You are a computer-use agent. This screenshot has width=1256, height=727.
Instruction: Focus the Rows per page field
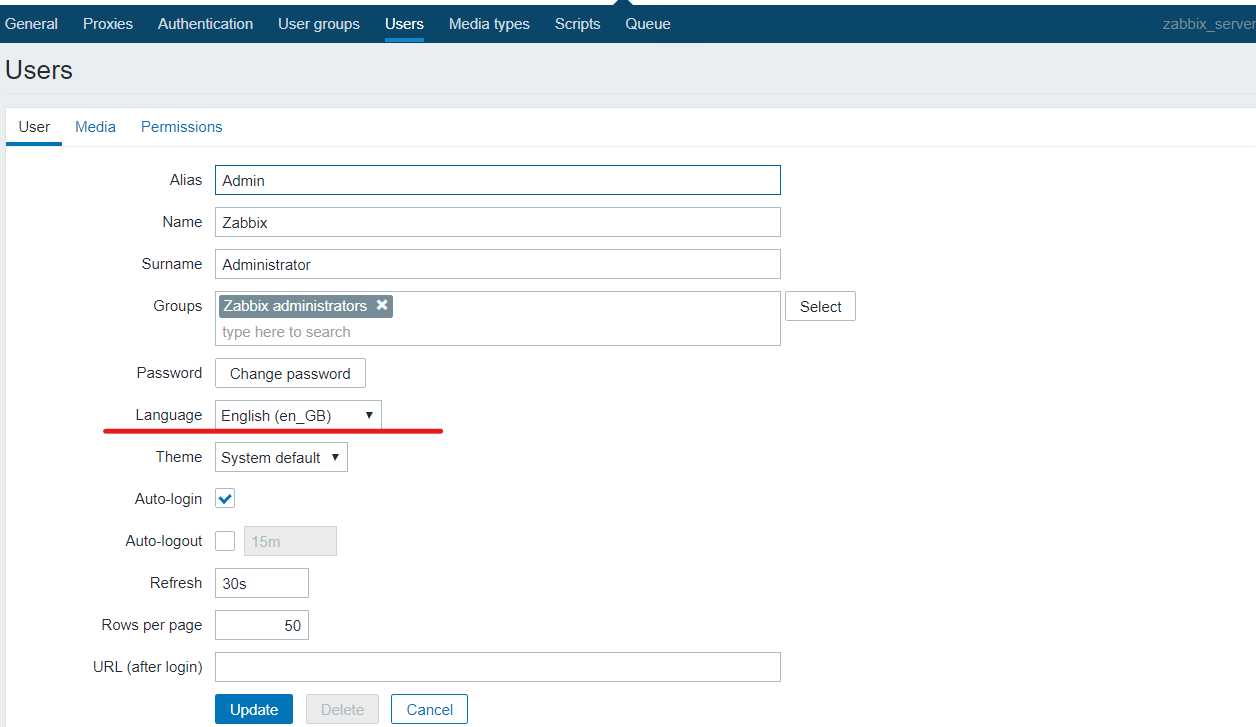[x=262, y=625]
